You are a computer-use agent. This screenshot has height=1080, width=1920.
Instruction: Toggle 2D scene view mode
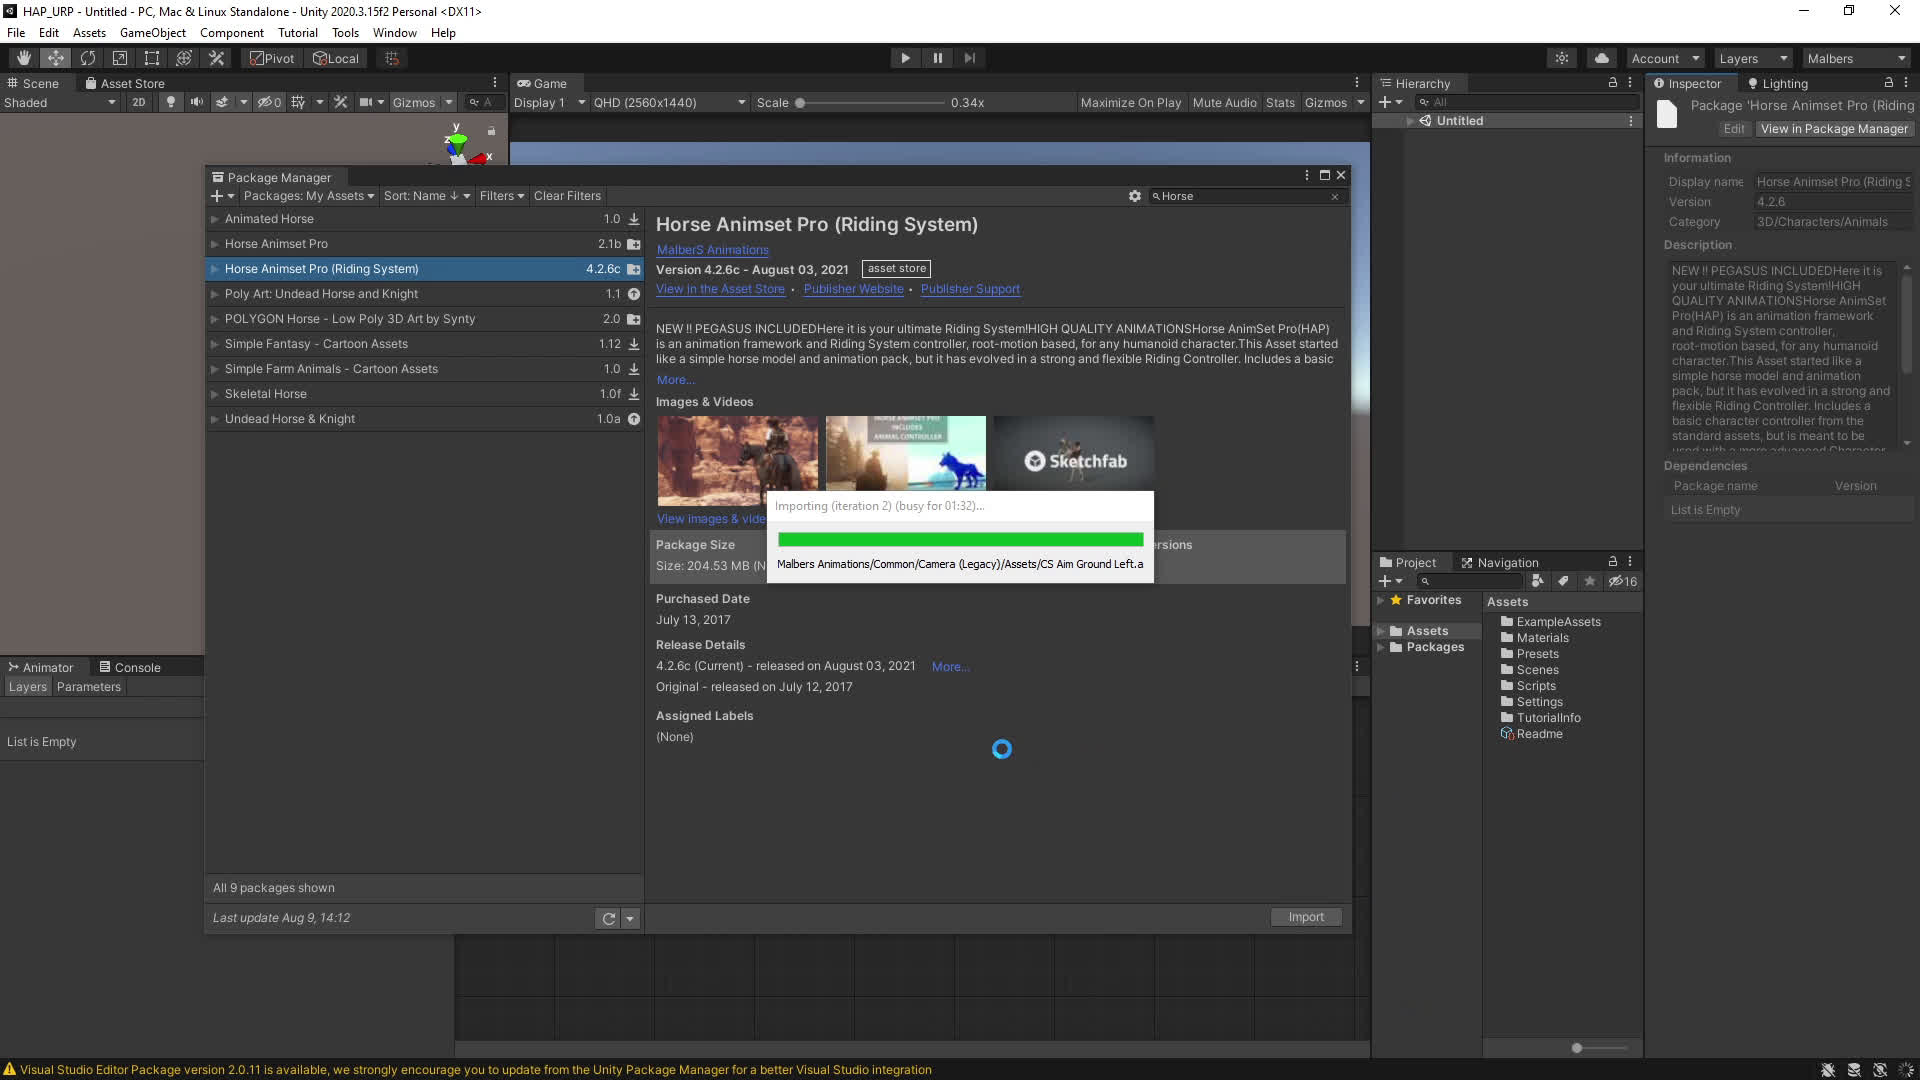138,102
